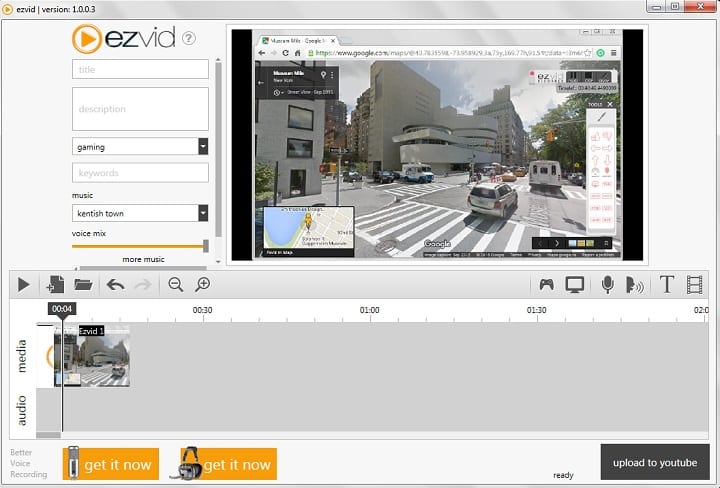Screen dimensions: 720x488
Task: Record voice with the microphone icon
Action: [x=607, y=285]
